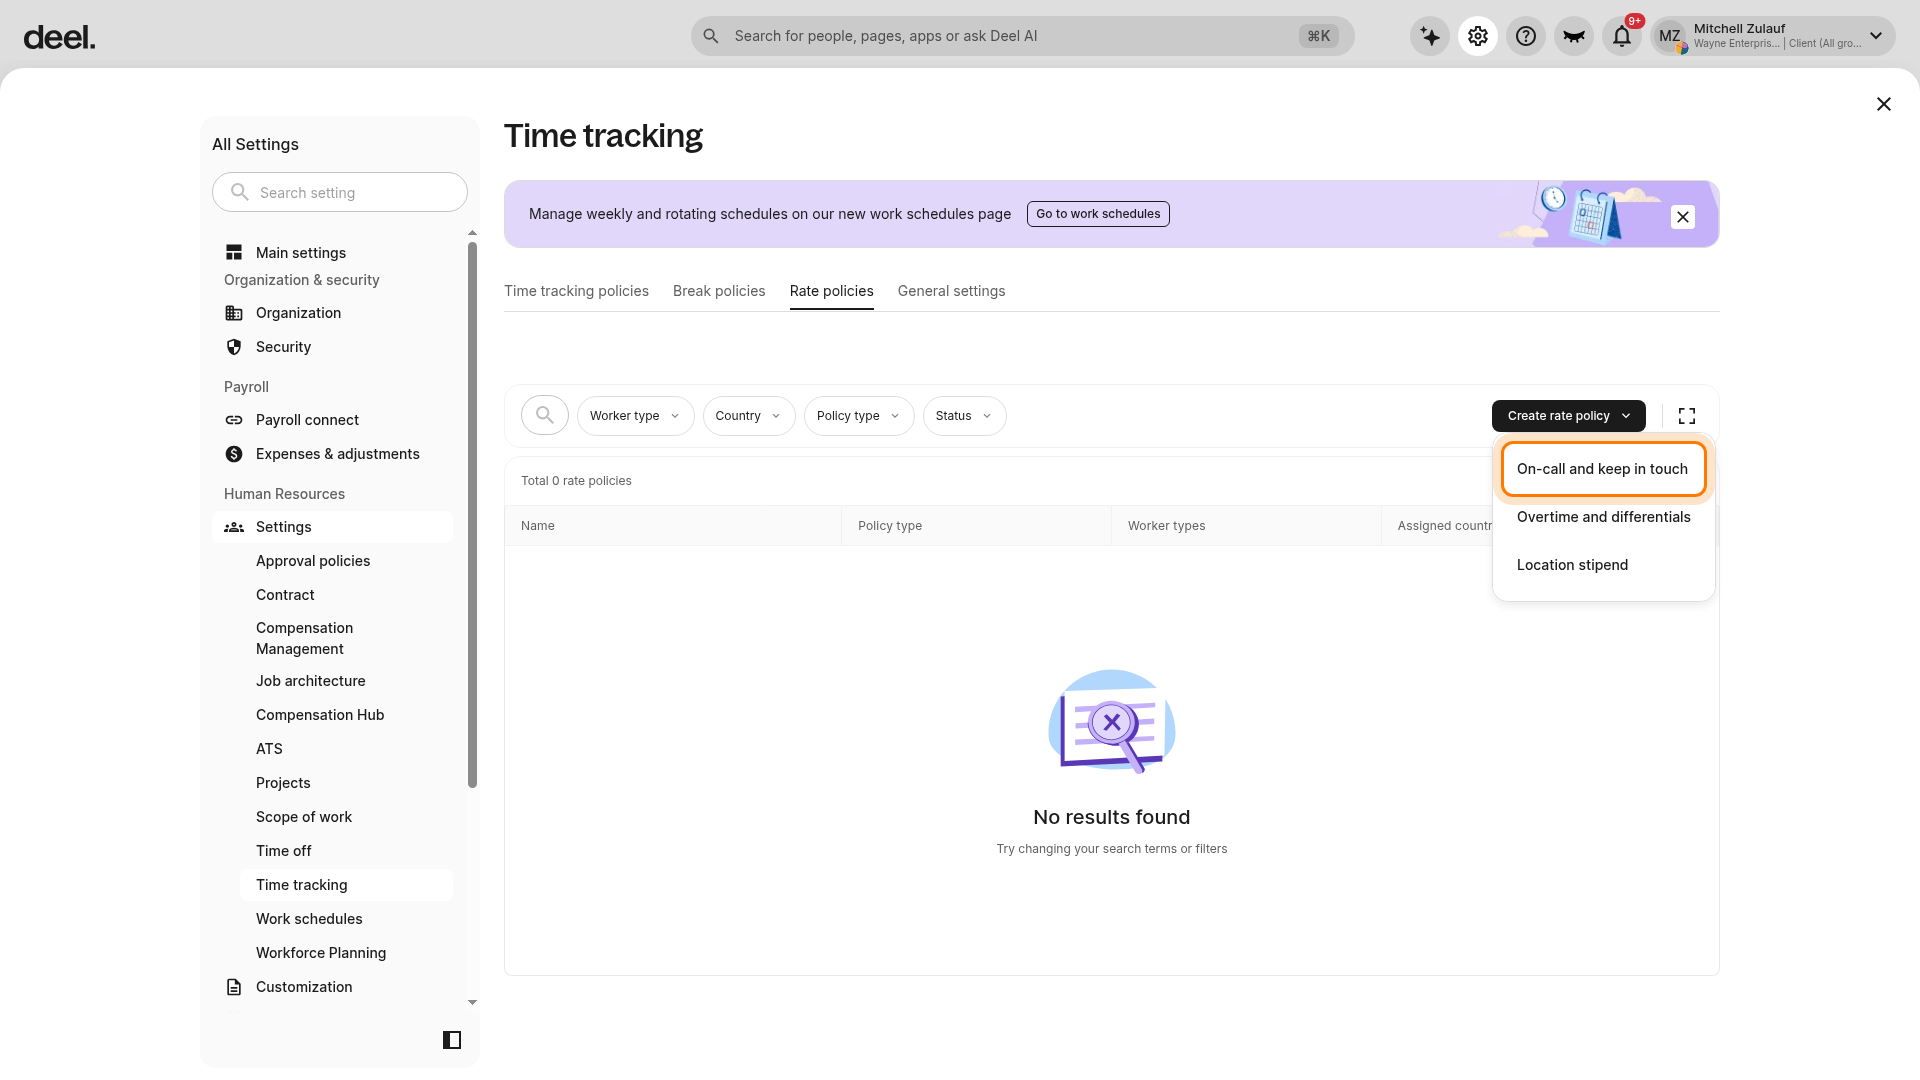Switch to General settings tab

tap(951, 291)
